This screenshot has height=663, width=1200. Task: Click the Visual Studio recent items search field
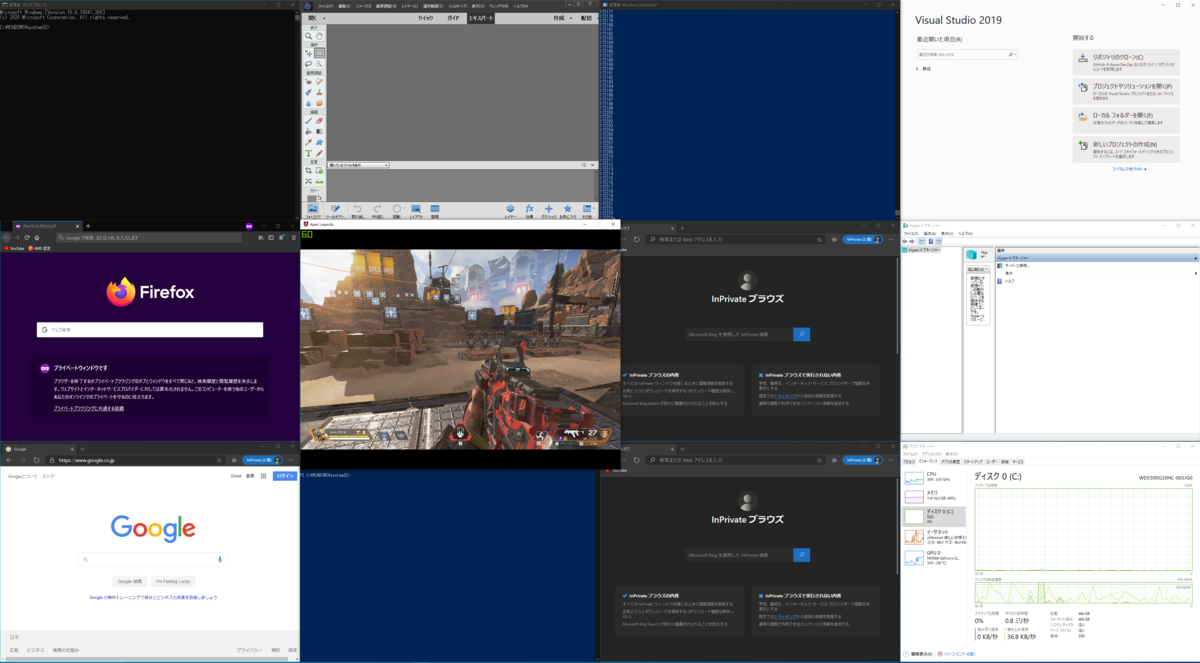[x=967, y=54]
